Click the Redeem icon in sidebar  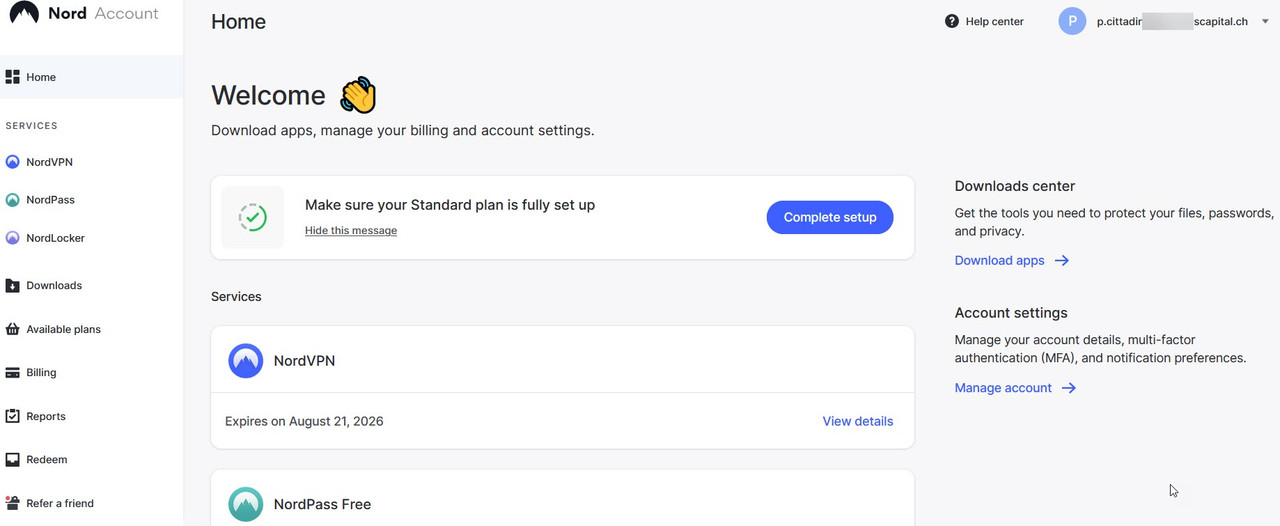click(x=13, y=460)
